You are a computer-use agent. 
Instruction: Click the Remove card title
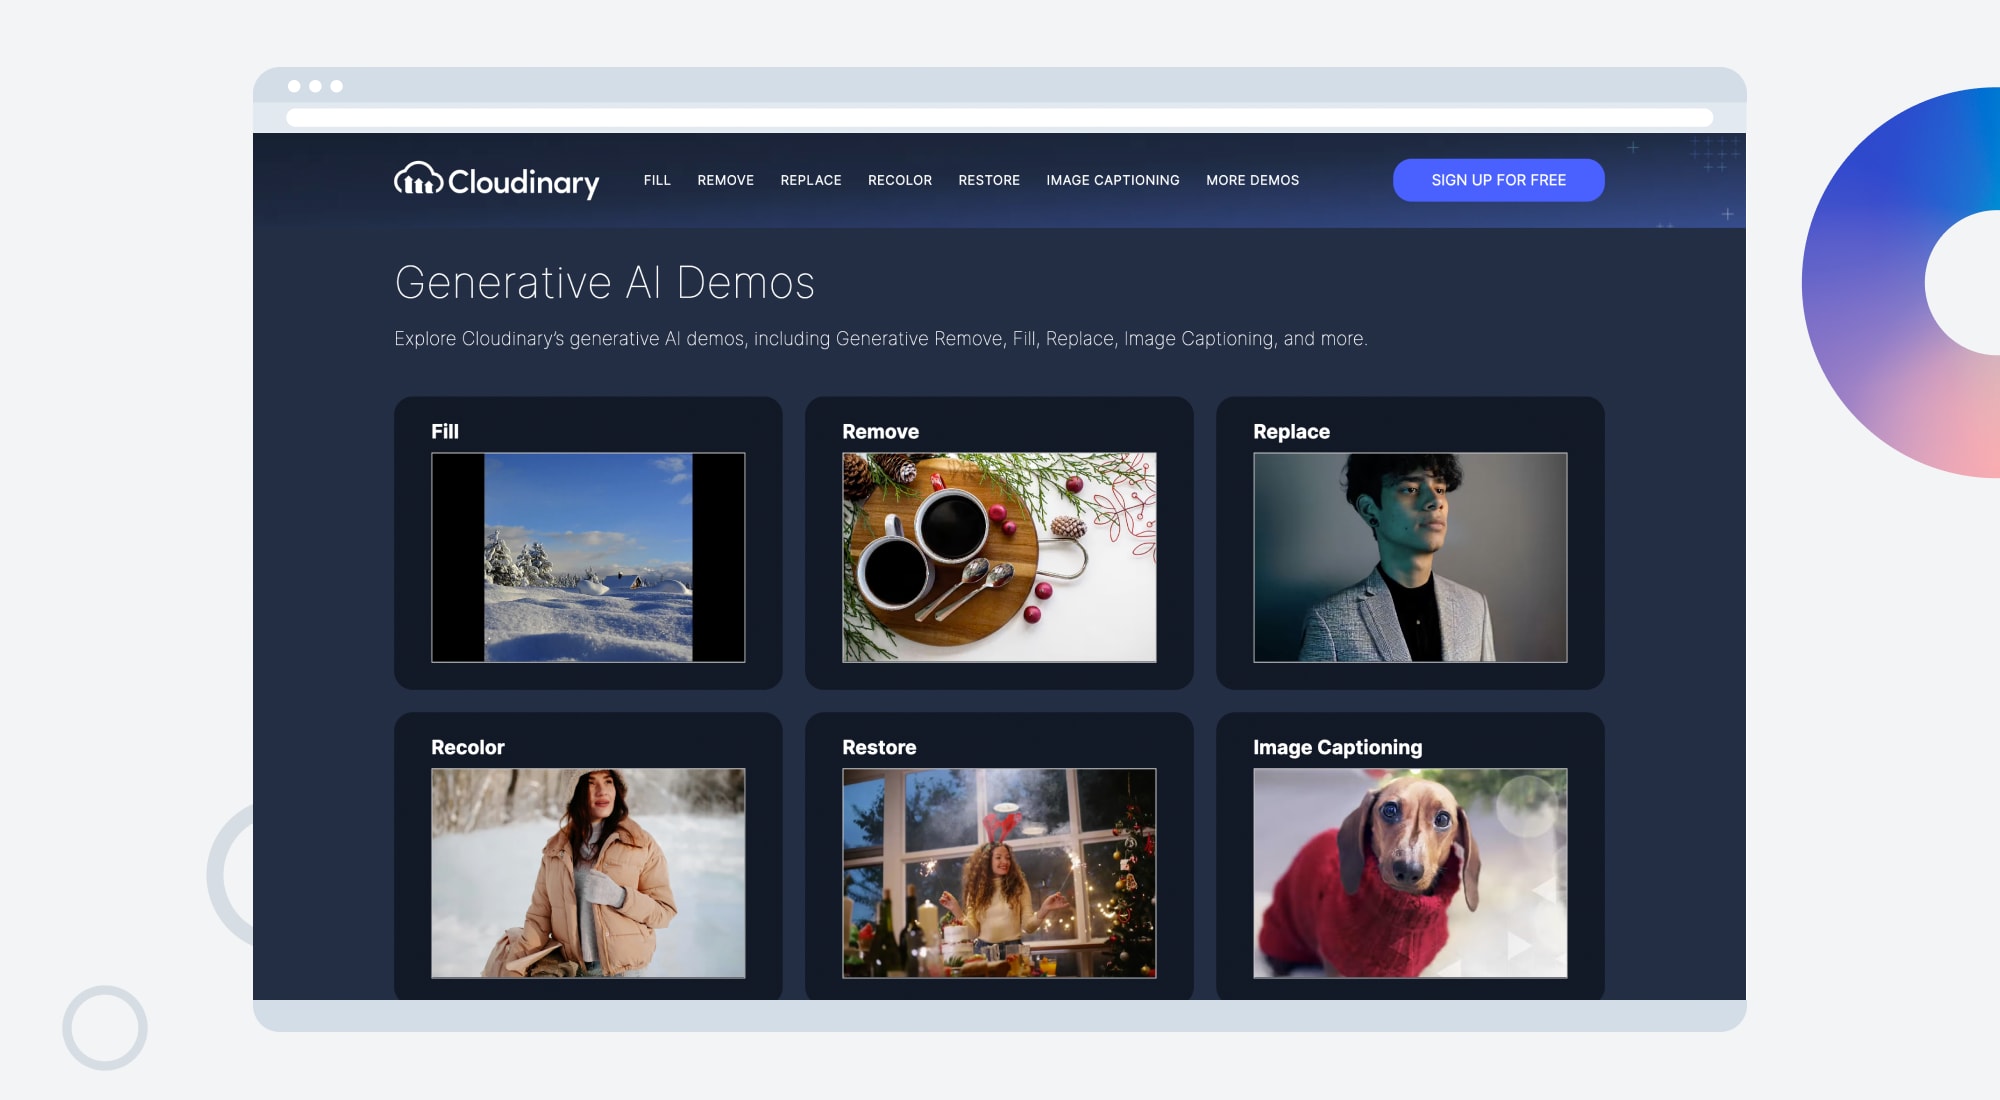pos(880,431)
